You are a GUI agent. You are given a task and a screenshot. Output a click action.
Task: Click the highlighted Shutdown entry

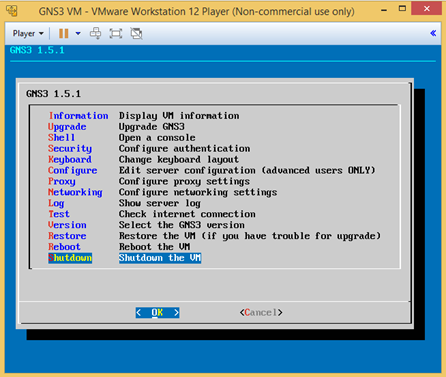tap(70, 258)
